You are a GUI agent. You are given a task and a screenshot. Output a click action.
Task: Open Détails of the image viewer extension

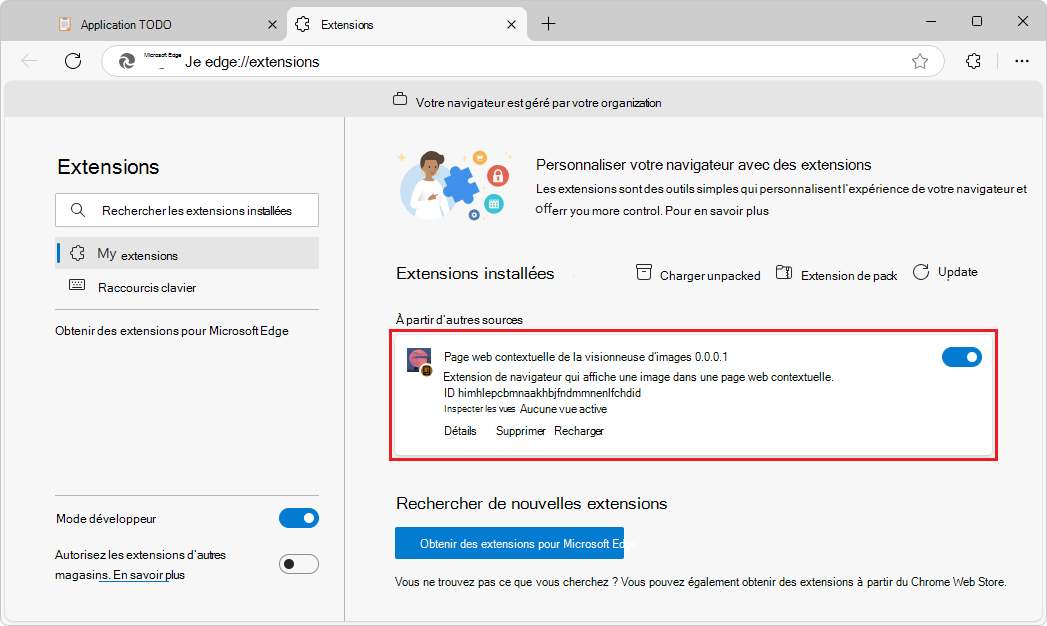459,430
